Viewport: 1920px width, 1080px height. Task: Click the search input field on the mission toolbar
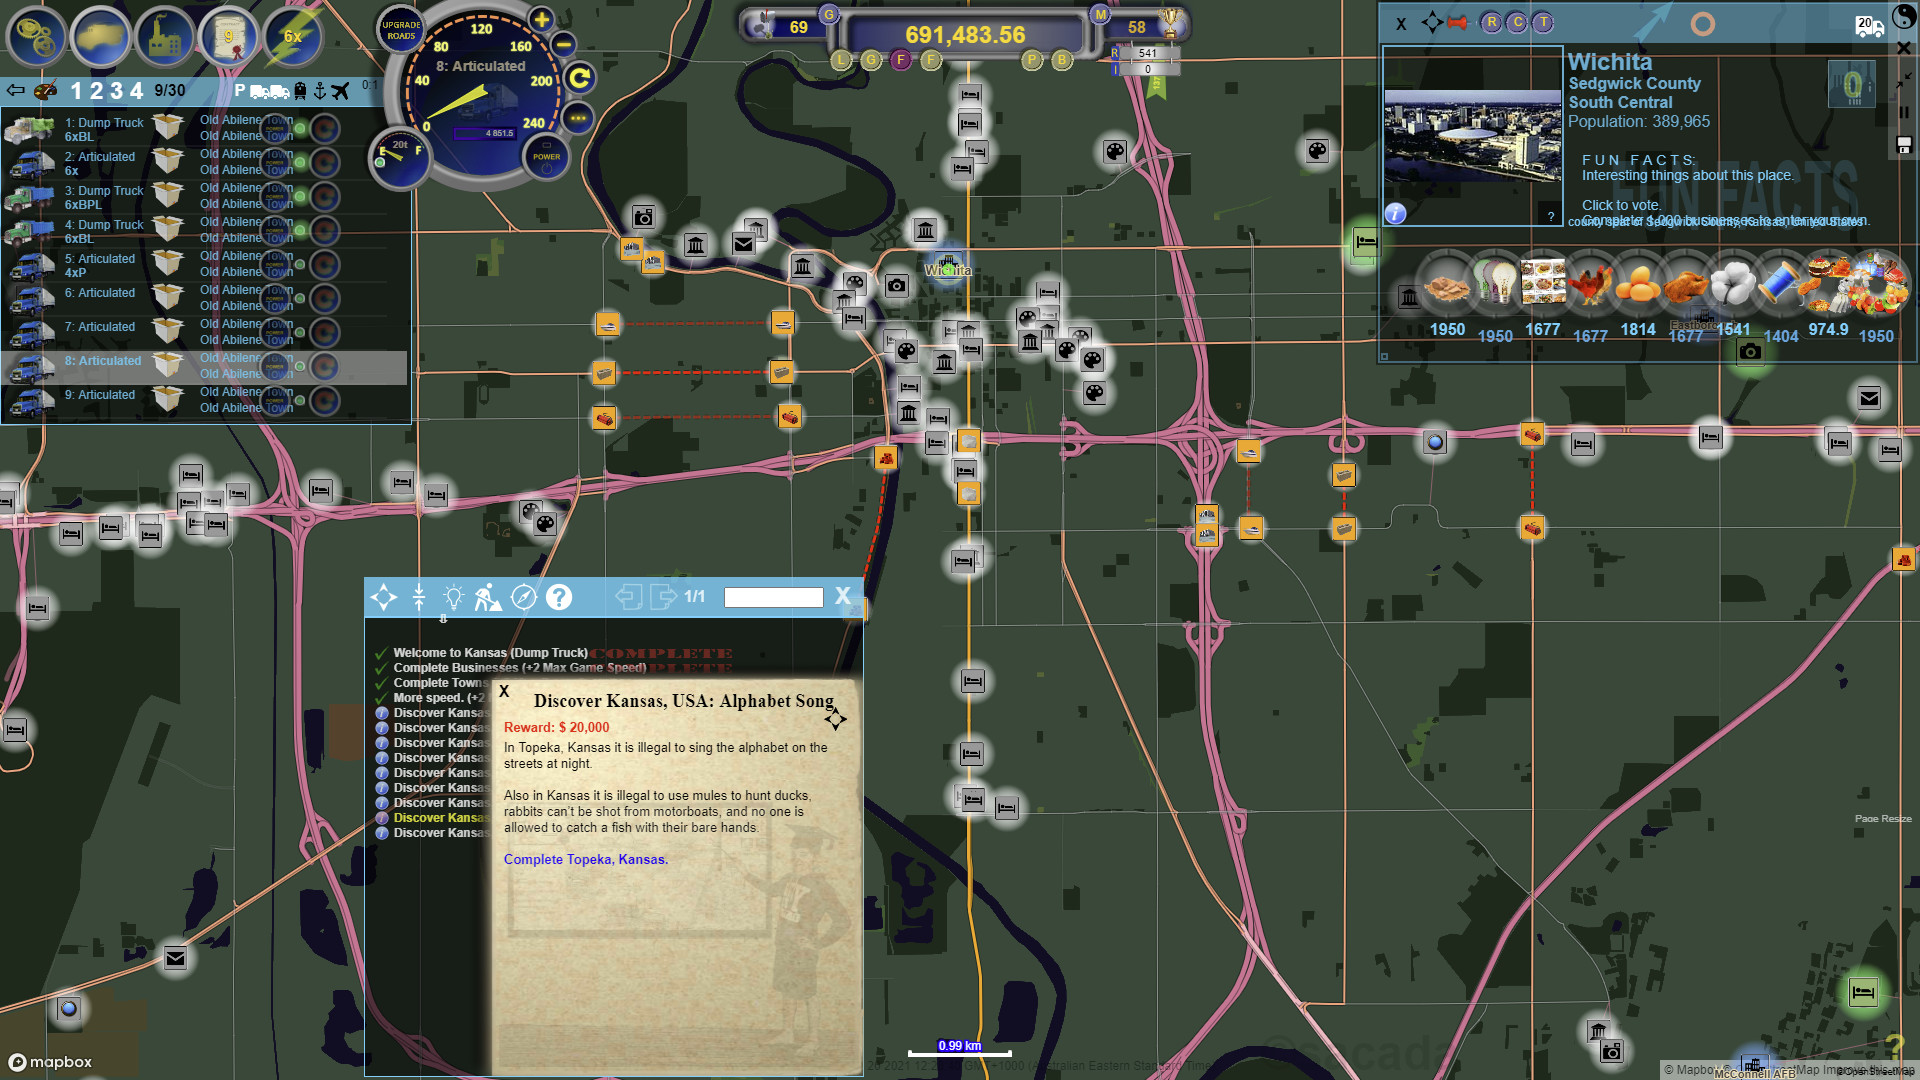pos(773,597)
